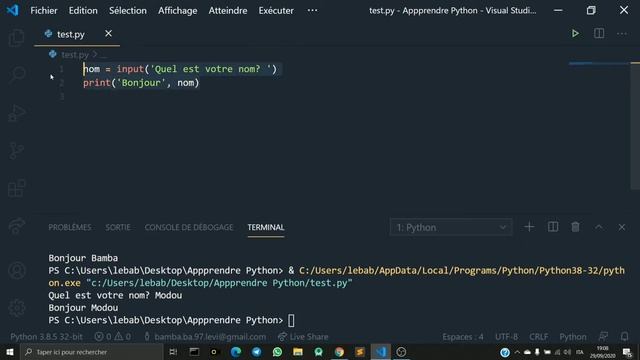
Task: Open the Run and Debug view
Action: coord(17,113)
